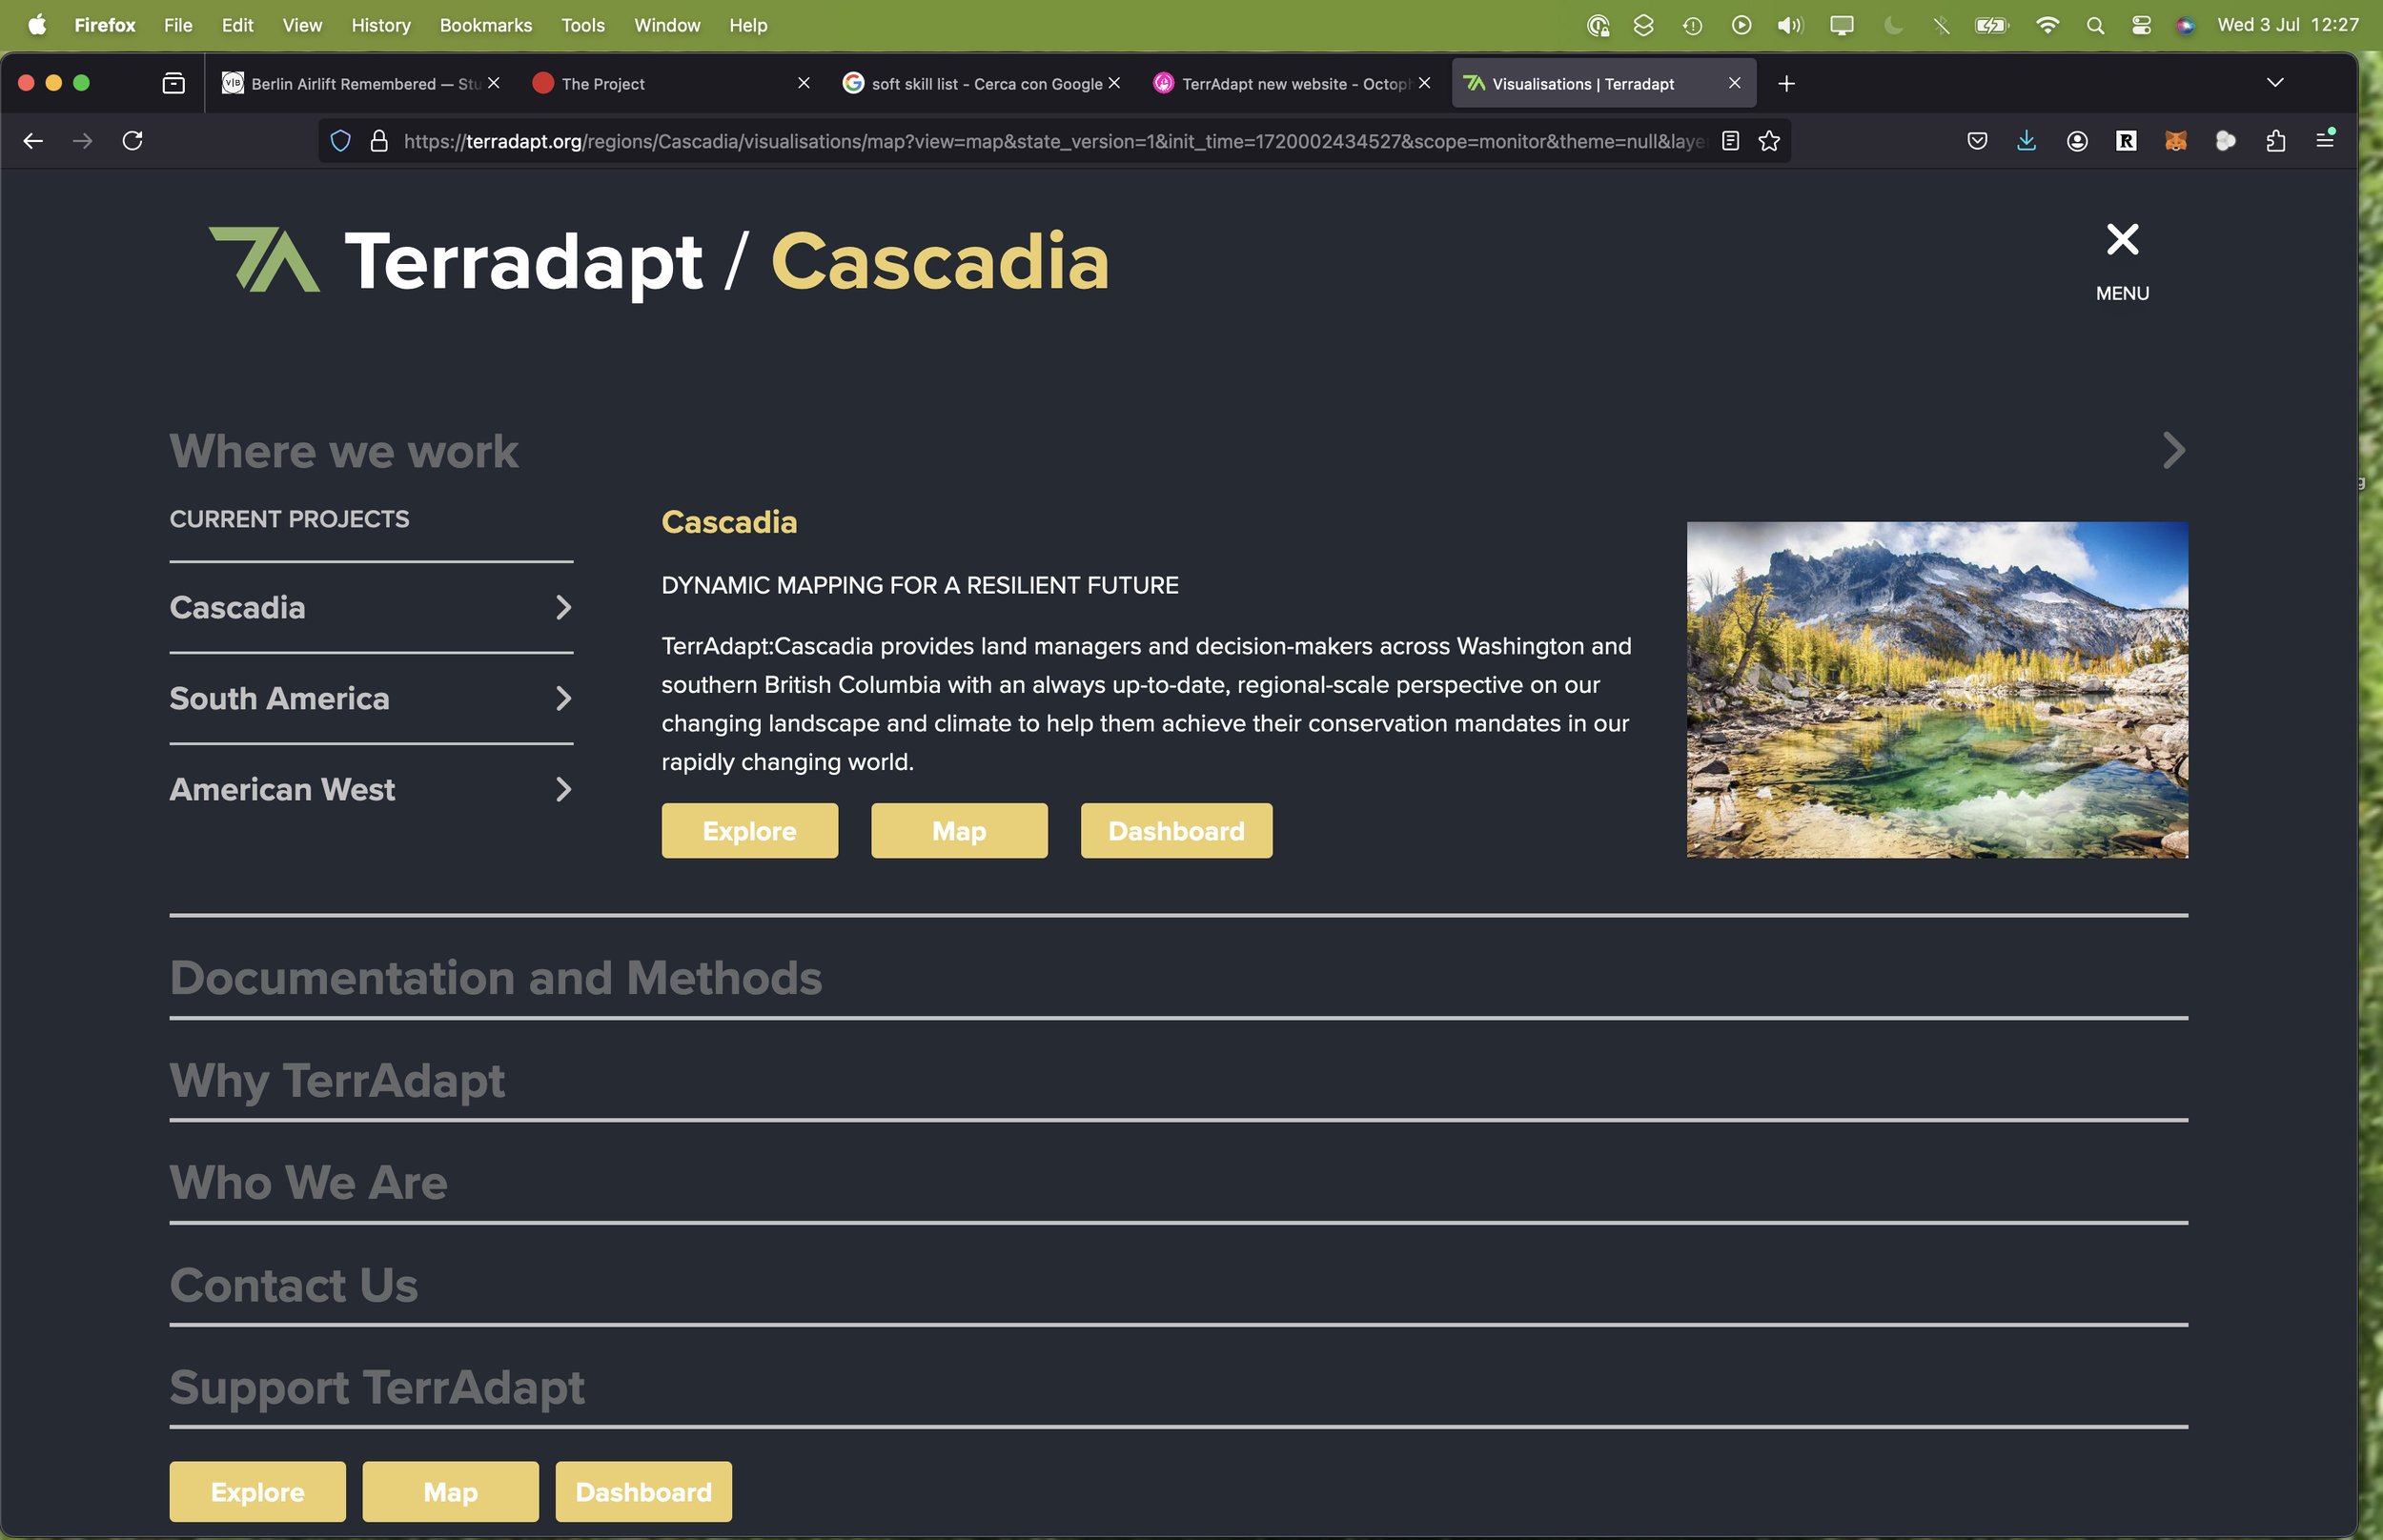The width and height of the screenshot is (2383, 1540).
Task: Expand Why TerrAdapt section
Action: coord(1178,1081)
